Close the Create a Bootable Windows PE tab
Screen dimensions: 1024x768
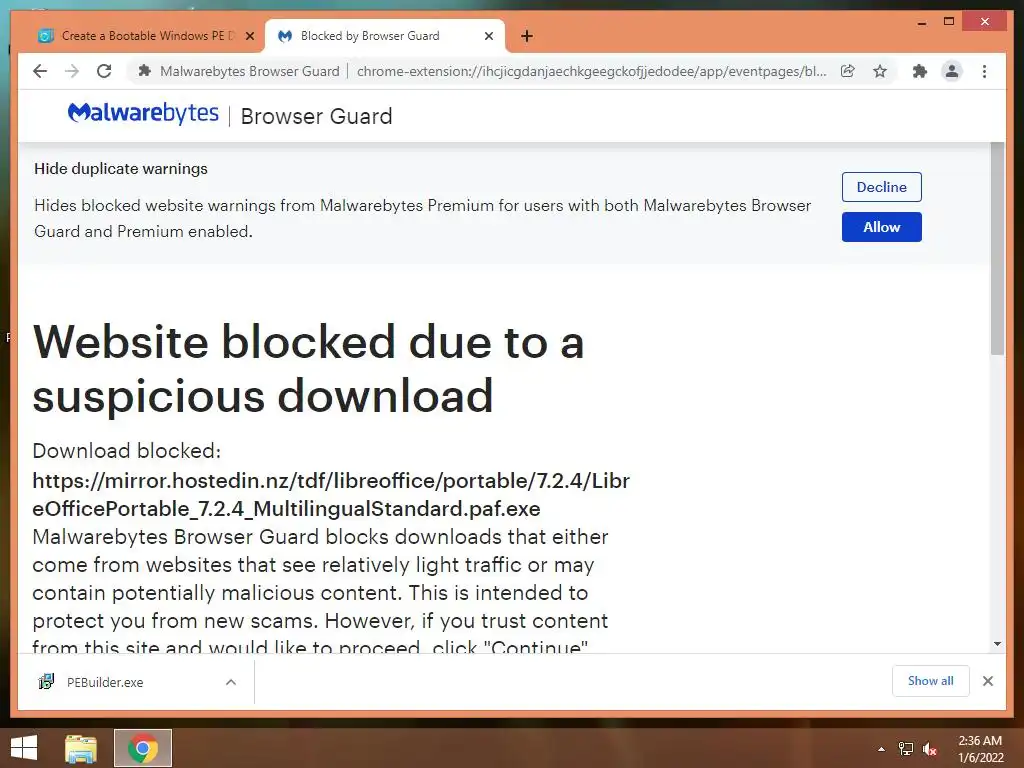(x=249, y=36)
